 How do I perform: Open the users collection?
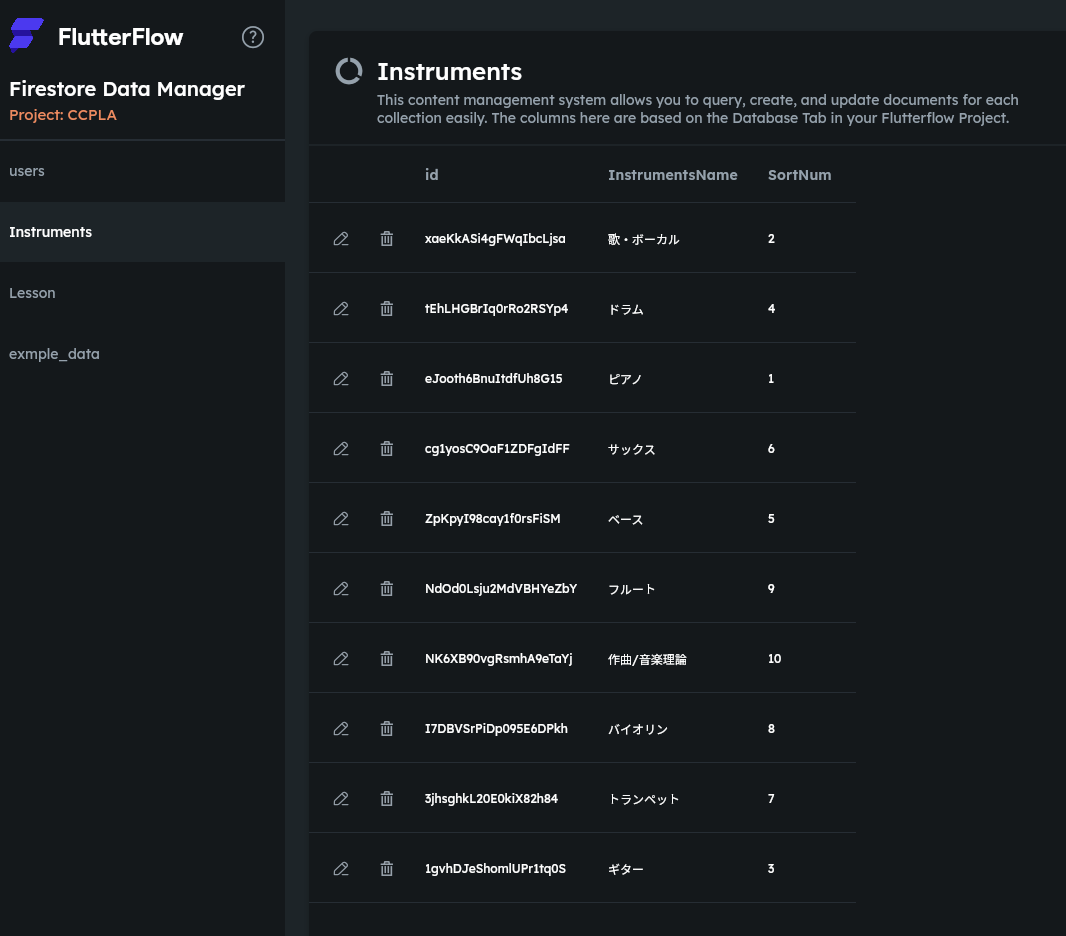tap(27, 171)
